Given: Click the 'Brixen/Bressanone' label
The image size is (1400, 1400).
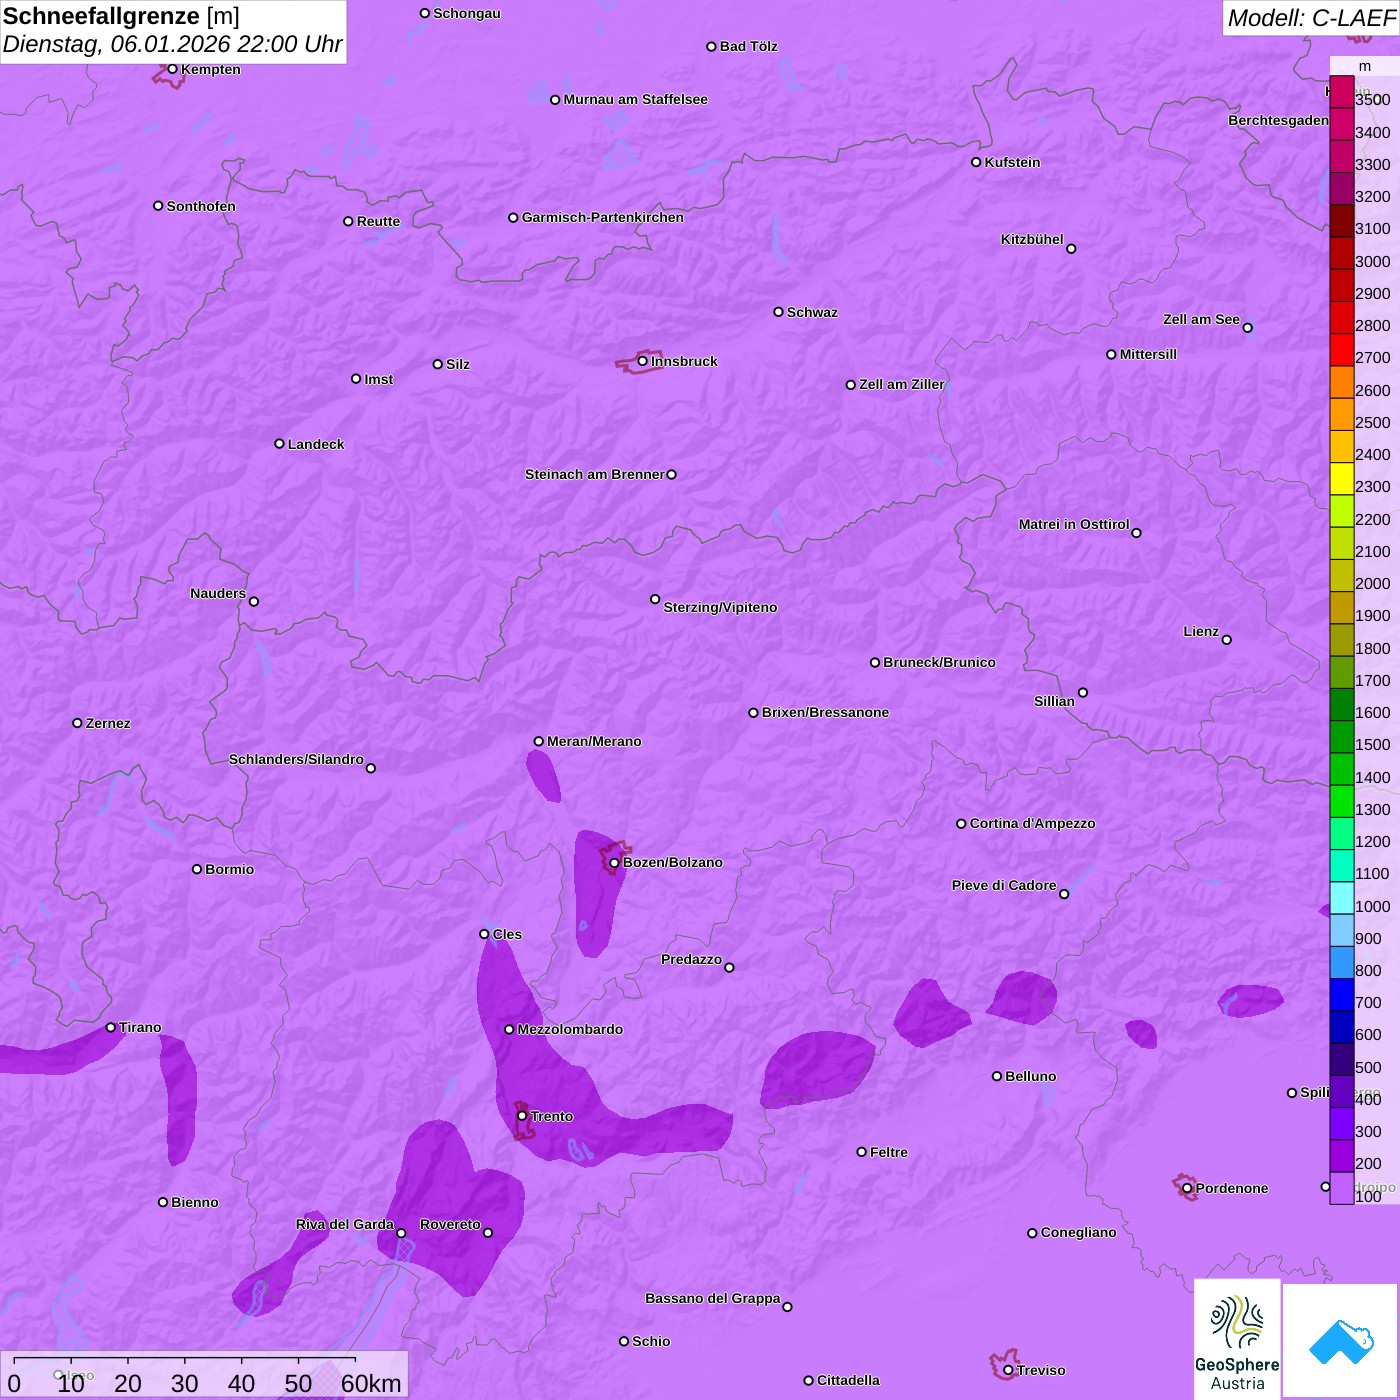Looking at the screenshot, I should coord(825,712).
